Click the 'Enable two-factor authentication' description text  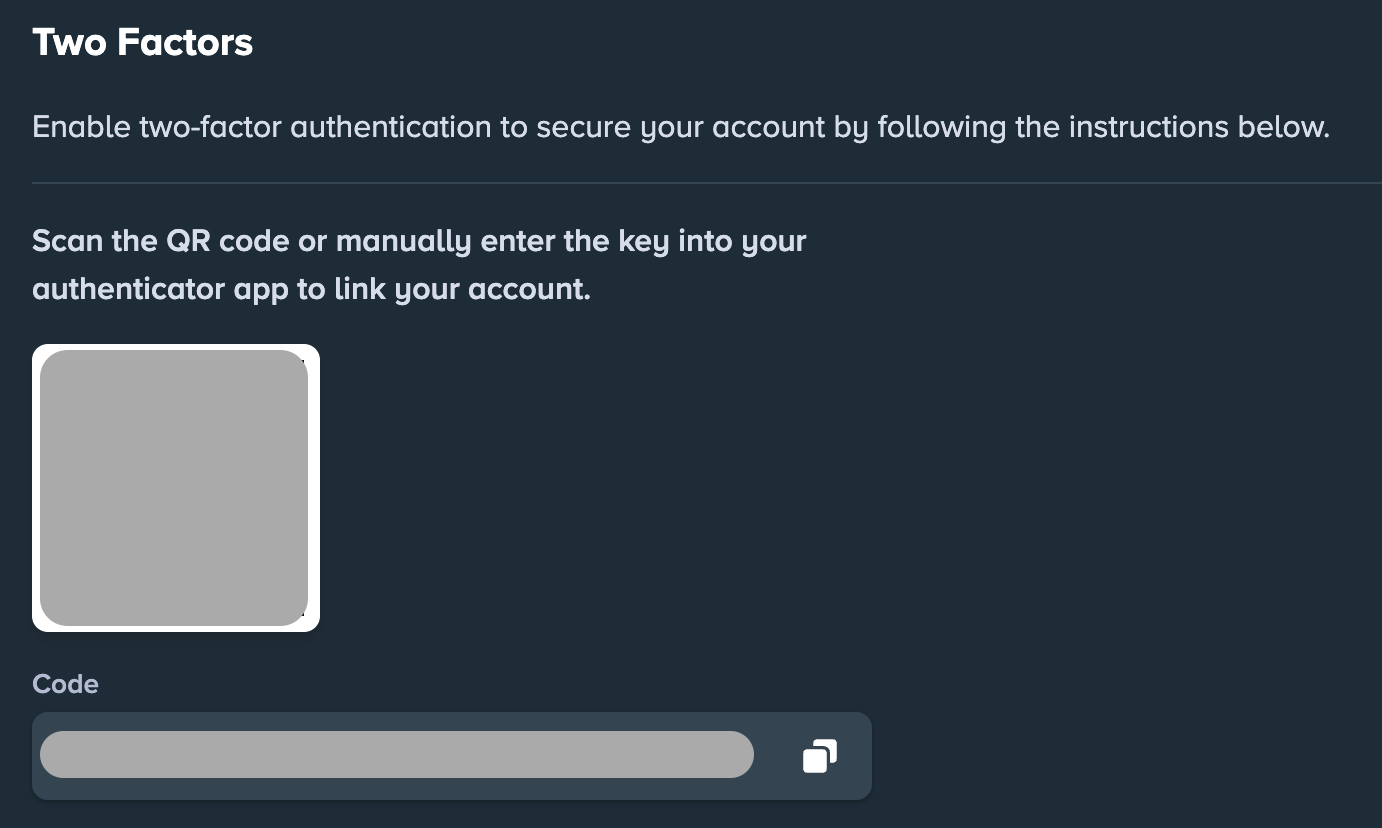(x=680, y=128)
